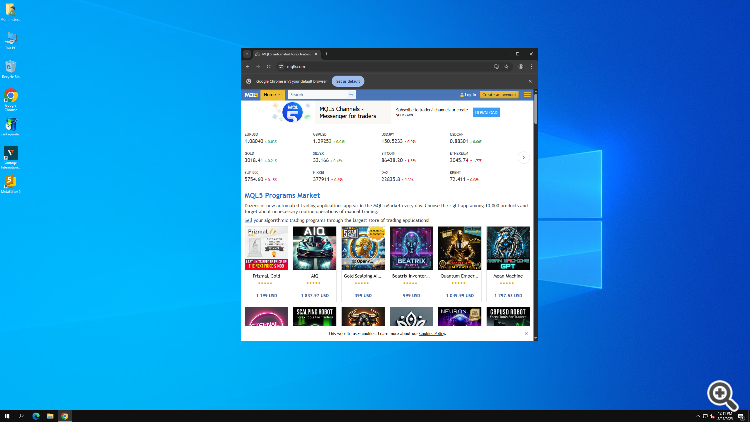Open Google Chrome desktop shortcut
750x422 pixels.
coord(11,99)
